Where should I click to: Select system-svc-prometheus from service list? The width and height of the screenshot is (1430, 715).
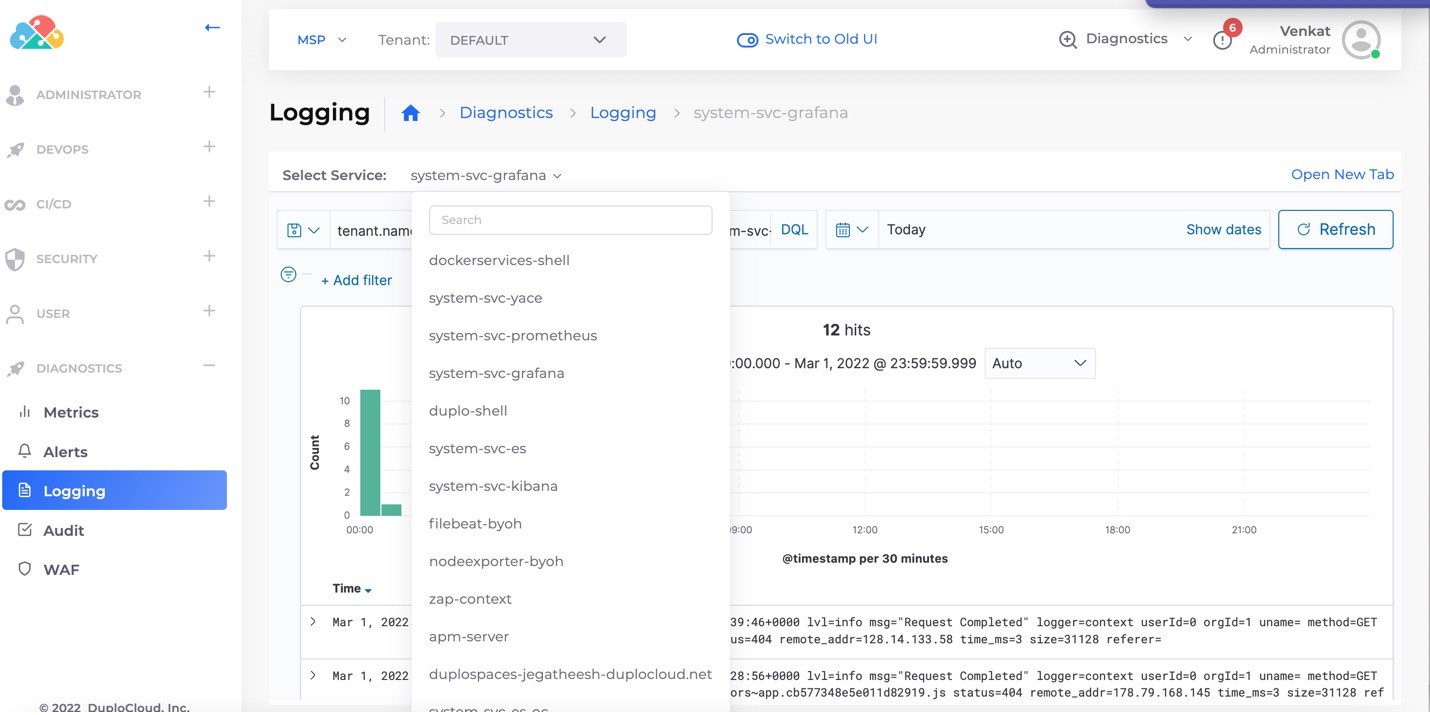point(512,335)
